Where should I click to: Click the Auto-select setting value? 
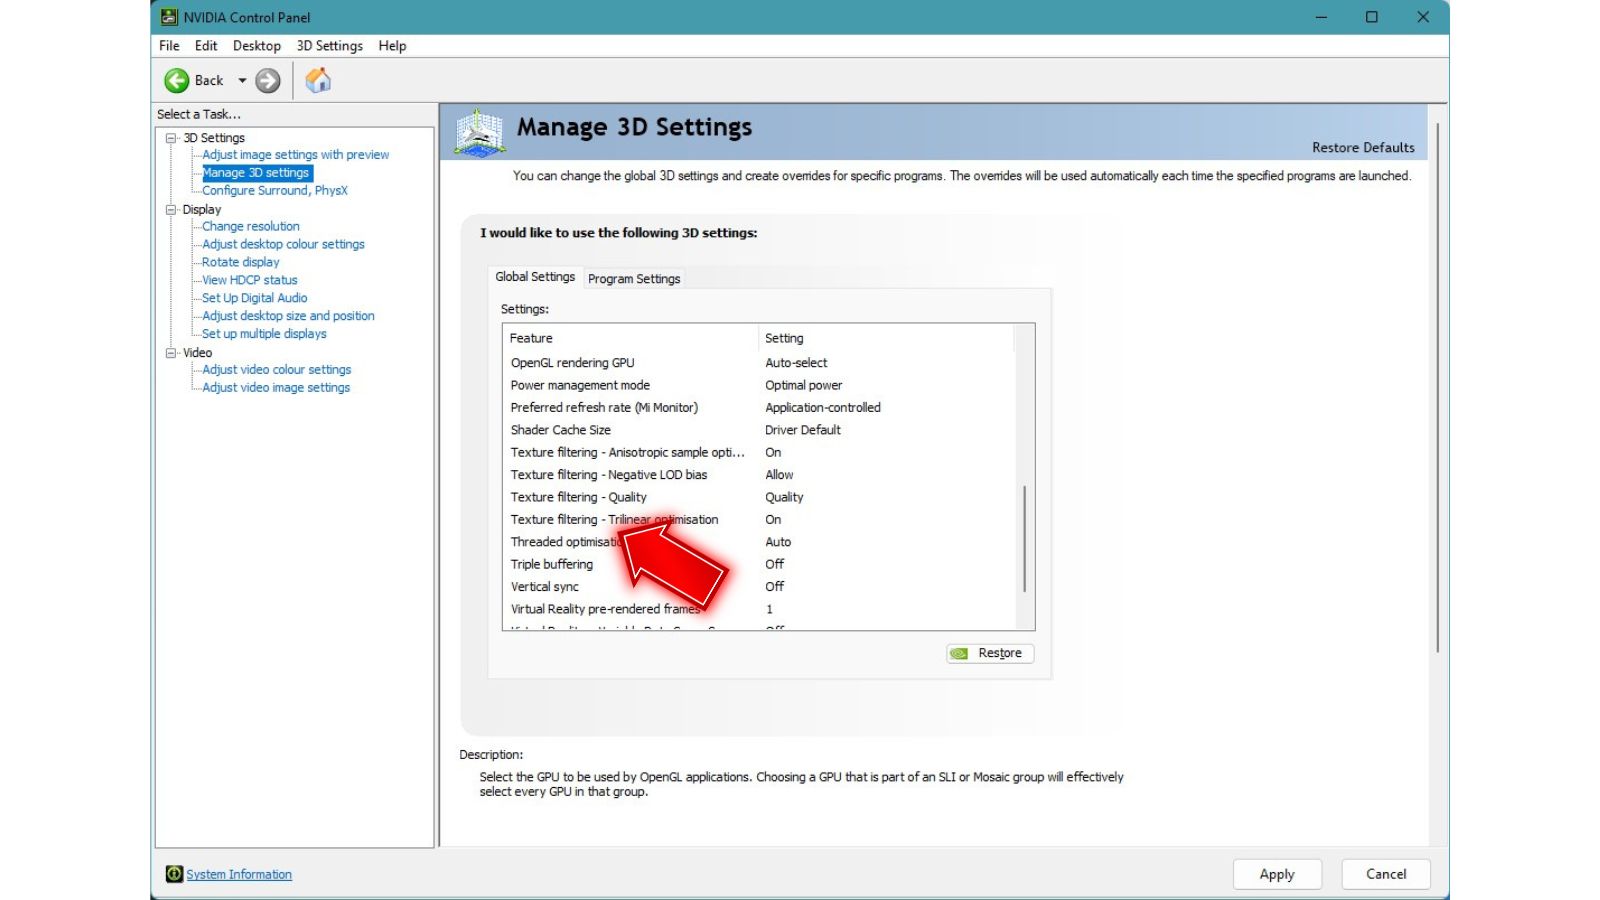coord(796,364)
